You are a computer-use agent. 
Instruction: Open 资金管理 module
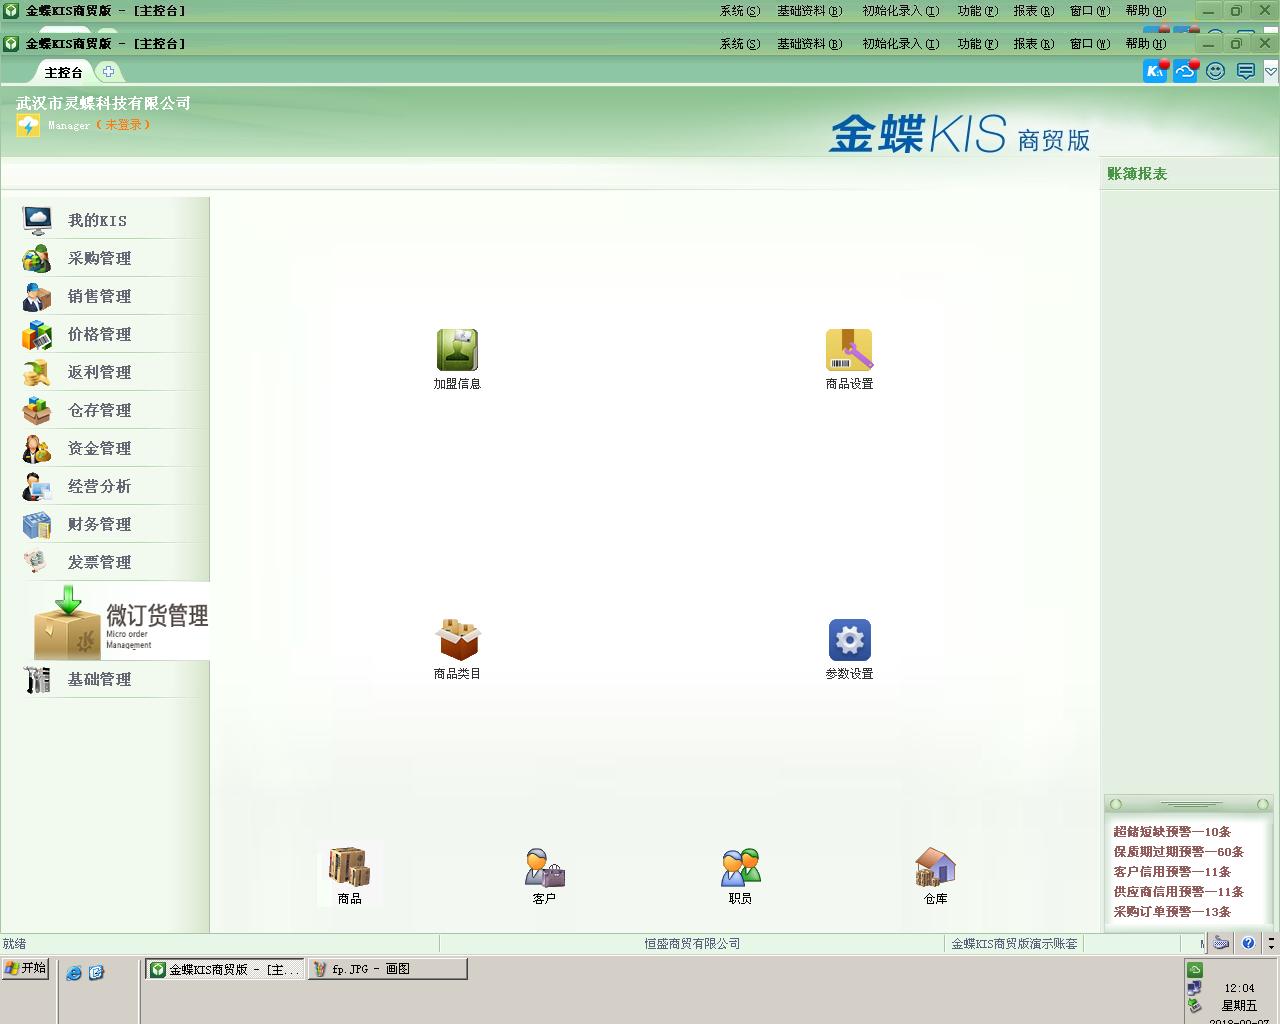105,448
